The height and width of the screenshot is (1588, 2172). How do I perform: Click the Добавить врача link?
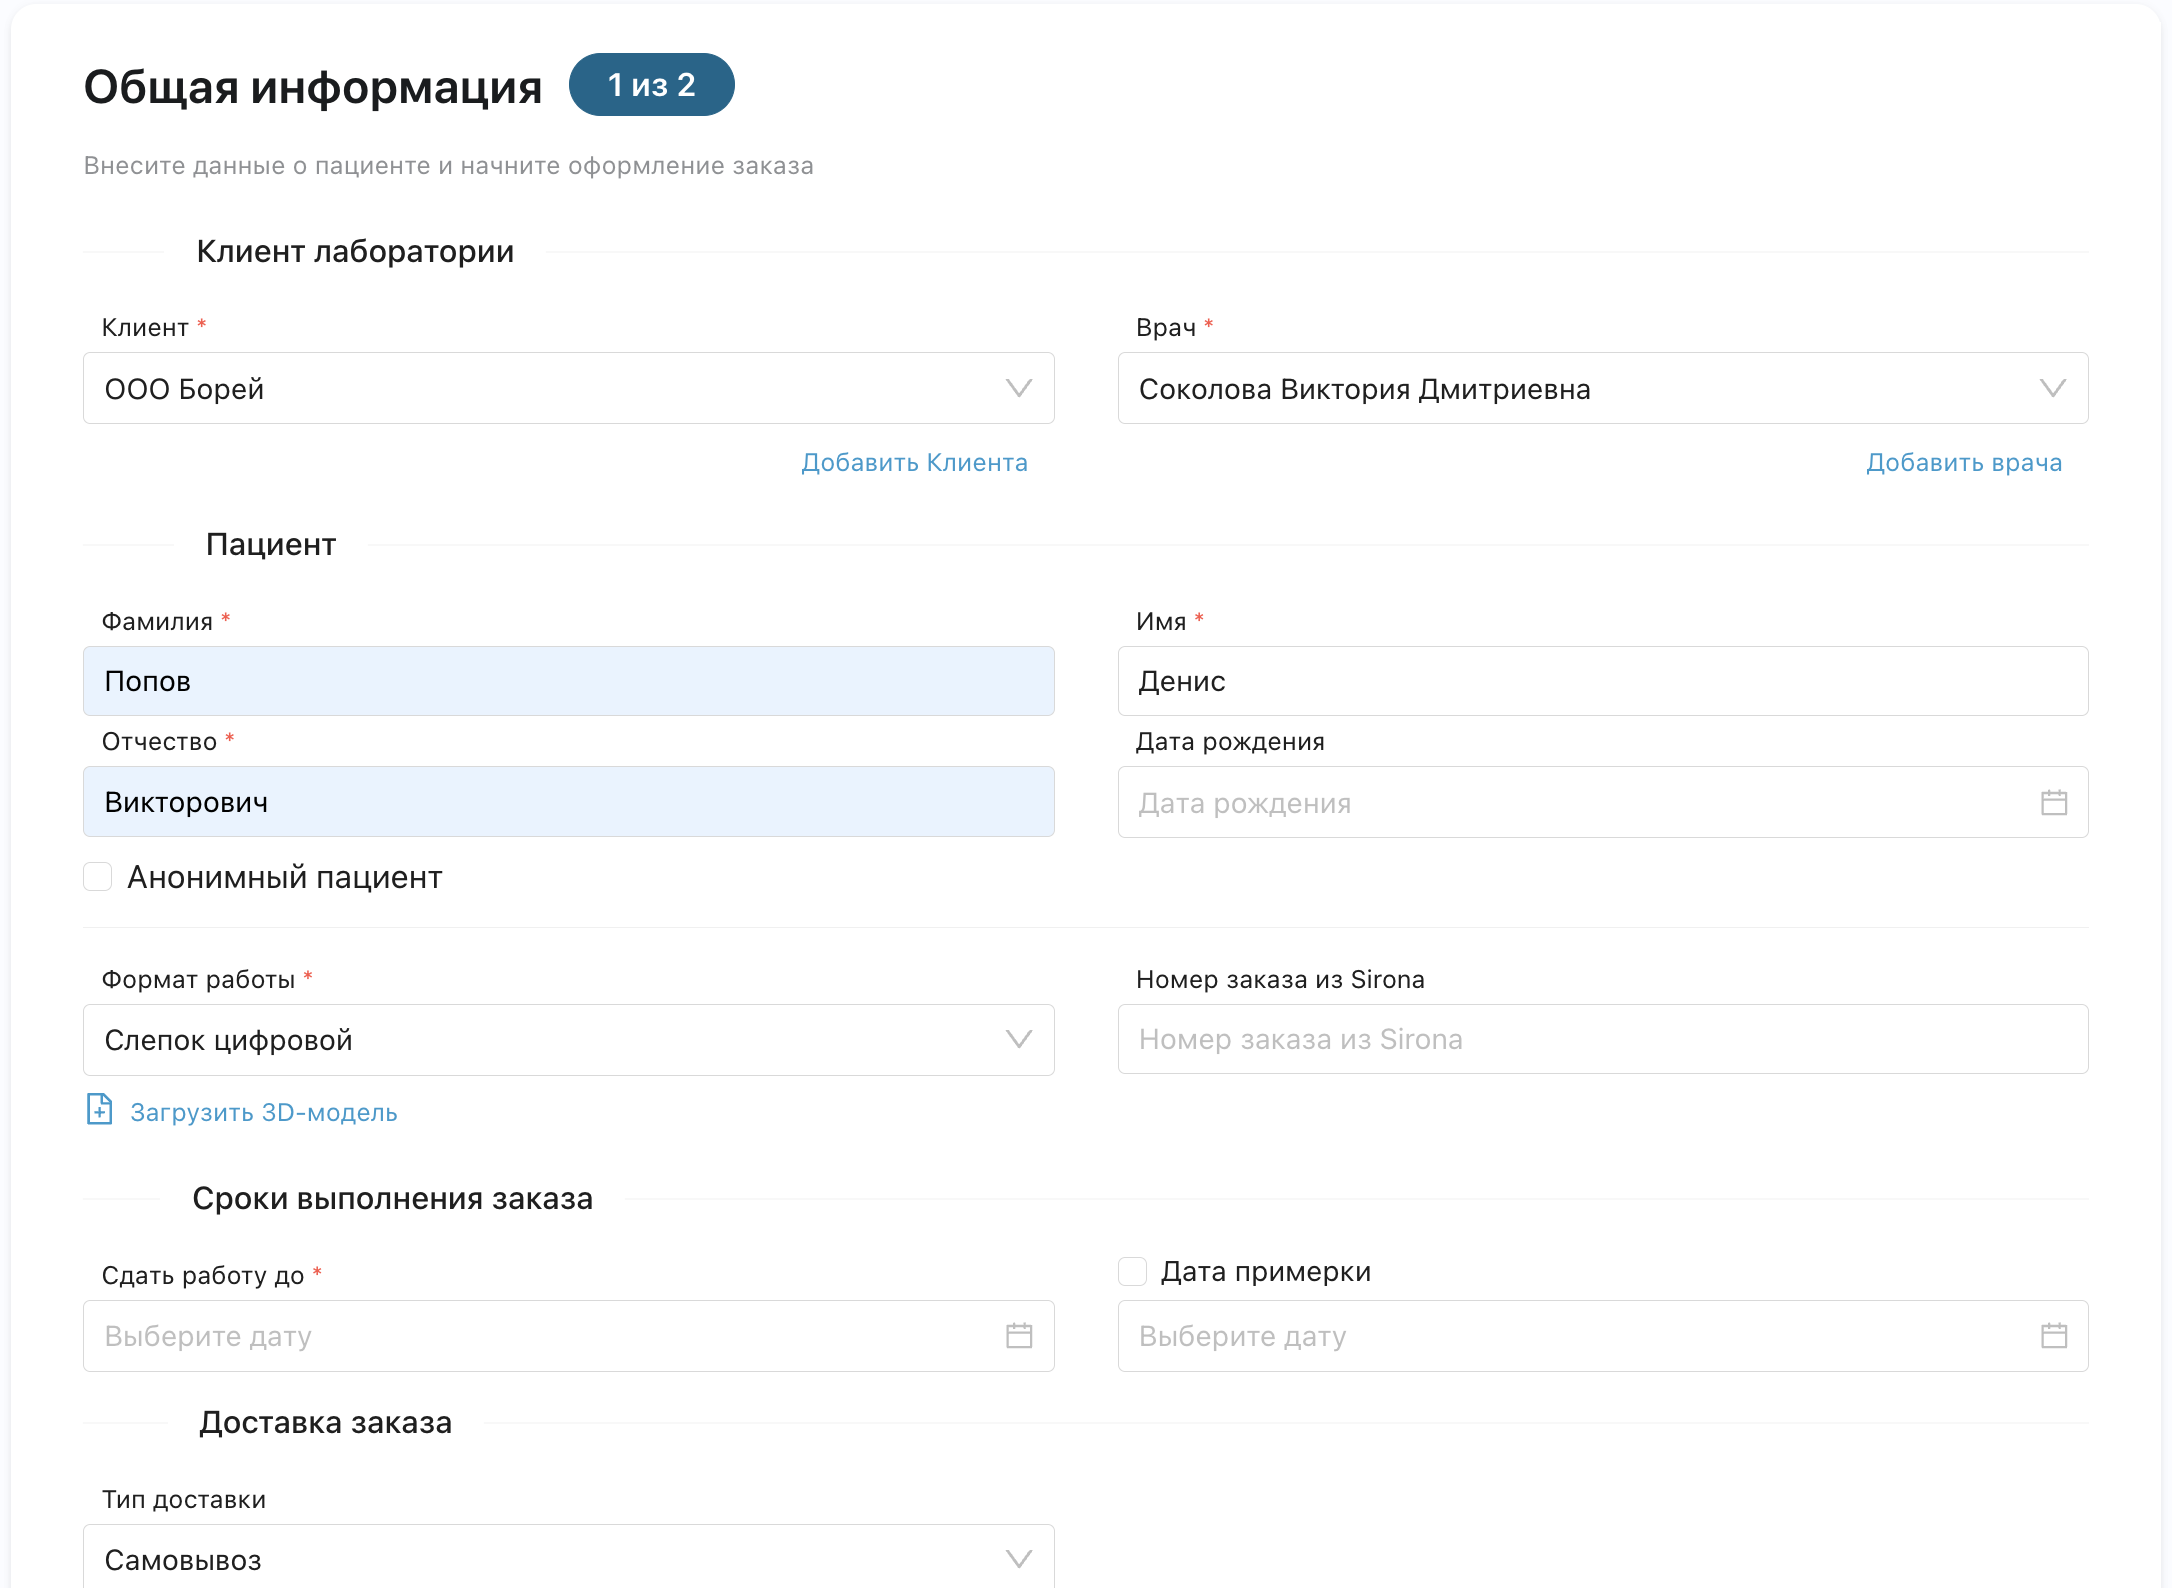pyautogui.click(x=1963, y=463)
